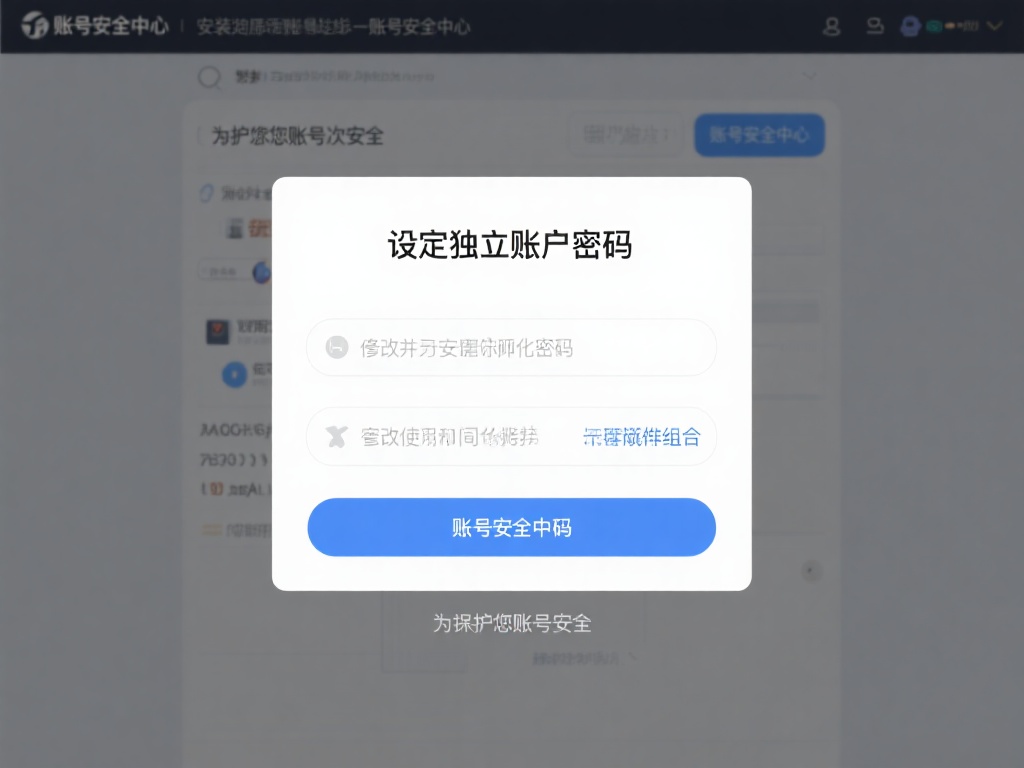This screenshot has height=768, width=1024.
Task: Select the radio circle above the panel
Action: pos(210,77)
